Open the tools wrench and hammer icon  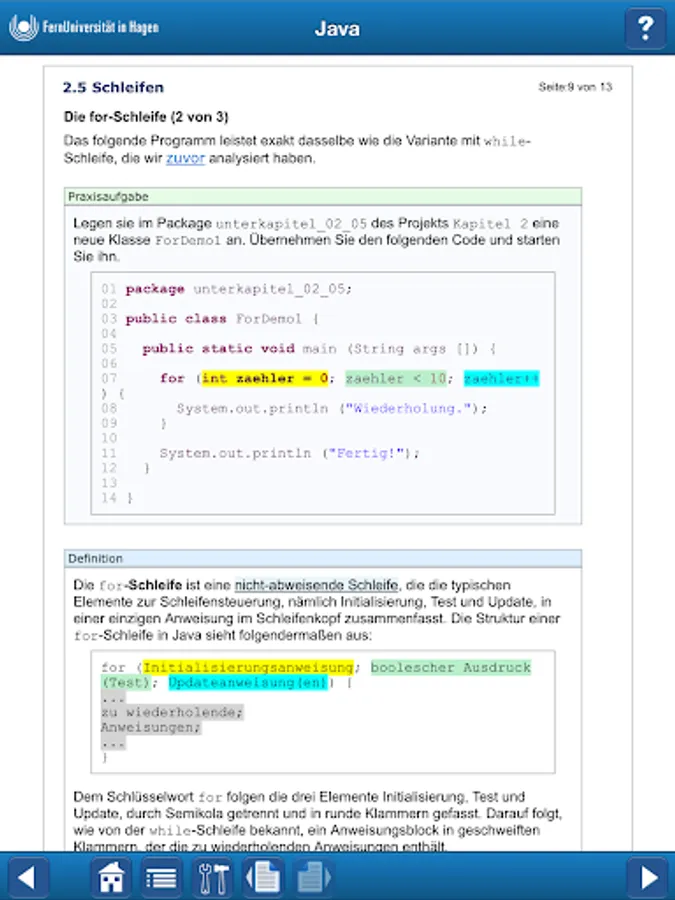212,877
